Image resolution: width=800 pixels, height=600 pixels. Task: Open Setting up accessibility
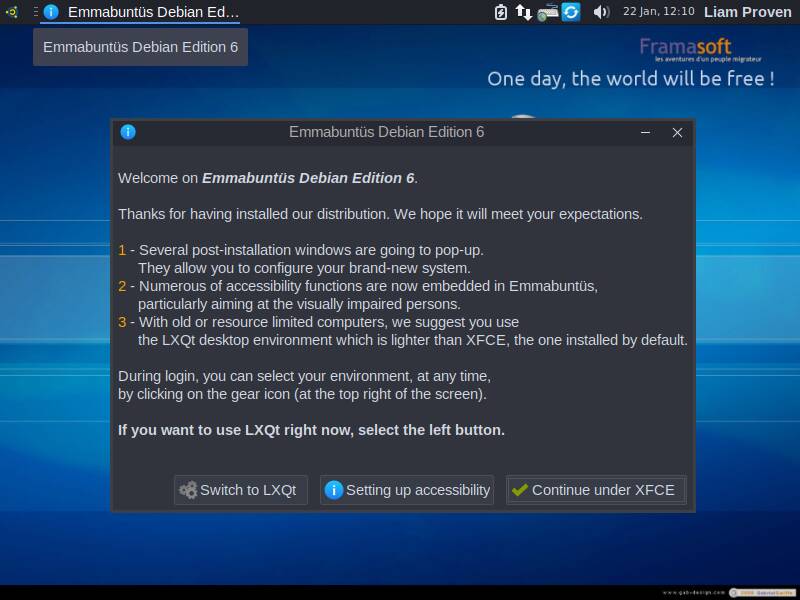406,490
